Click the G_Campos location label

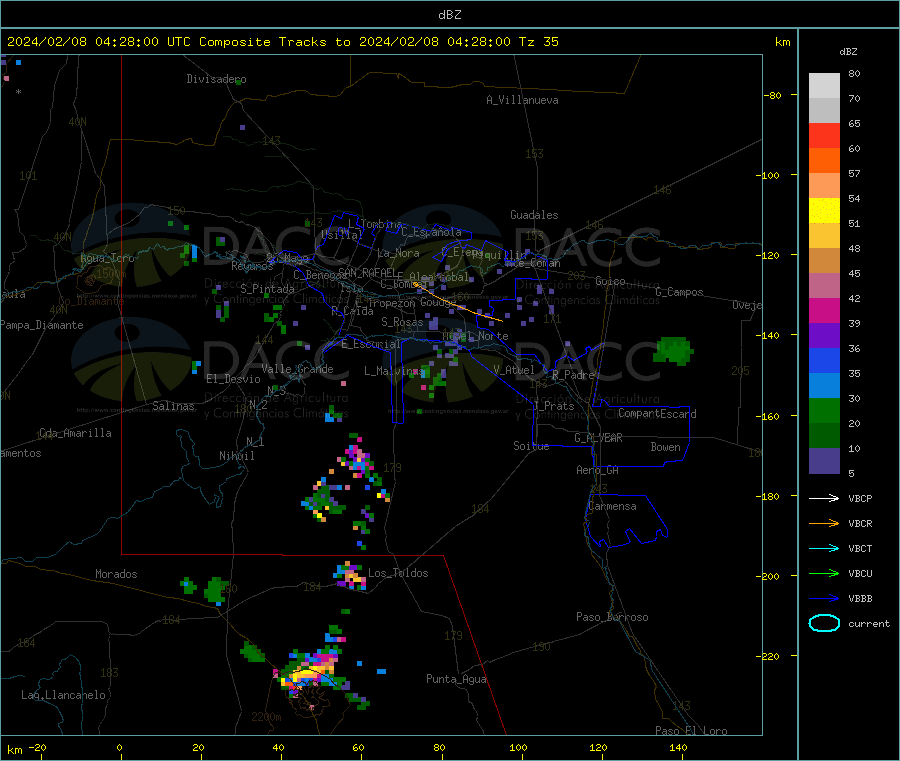click(679, 292)
